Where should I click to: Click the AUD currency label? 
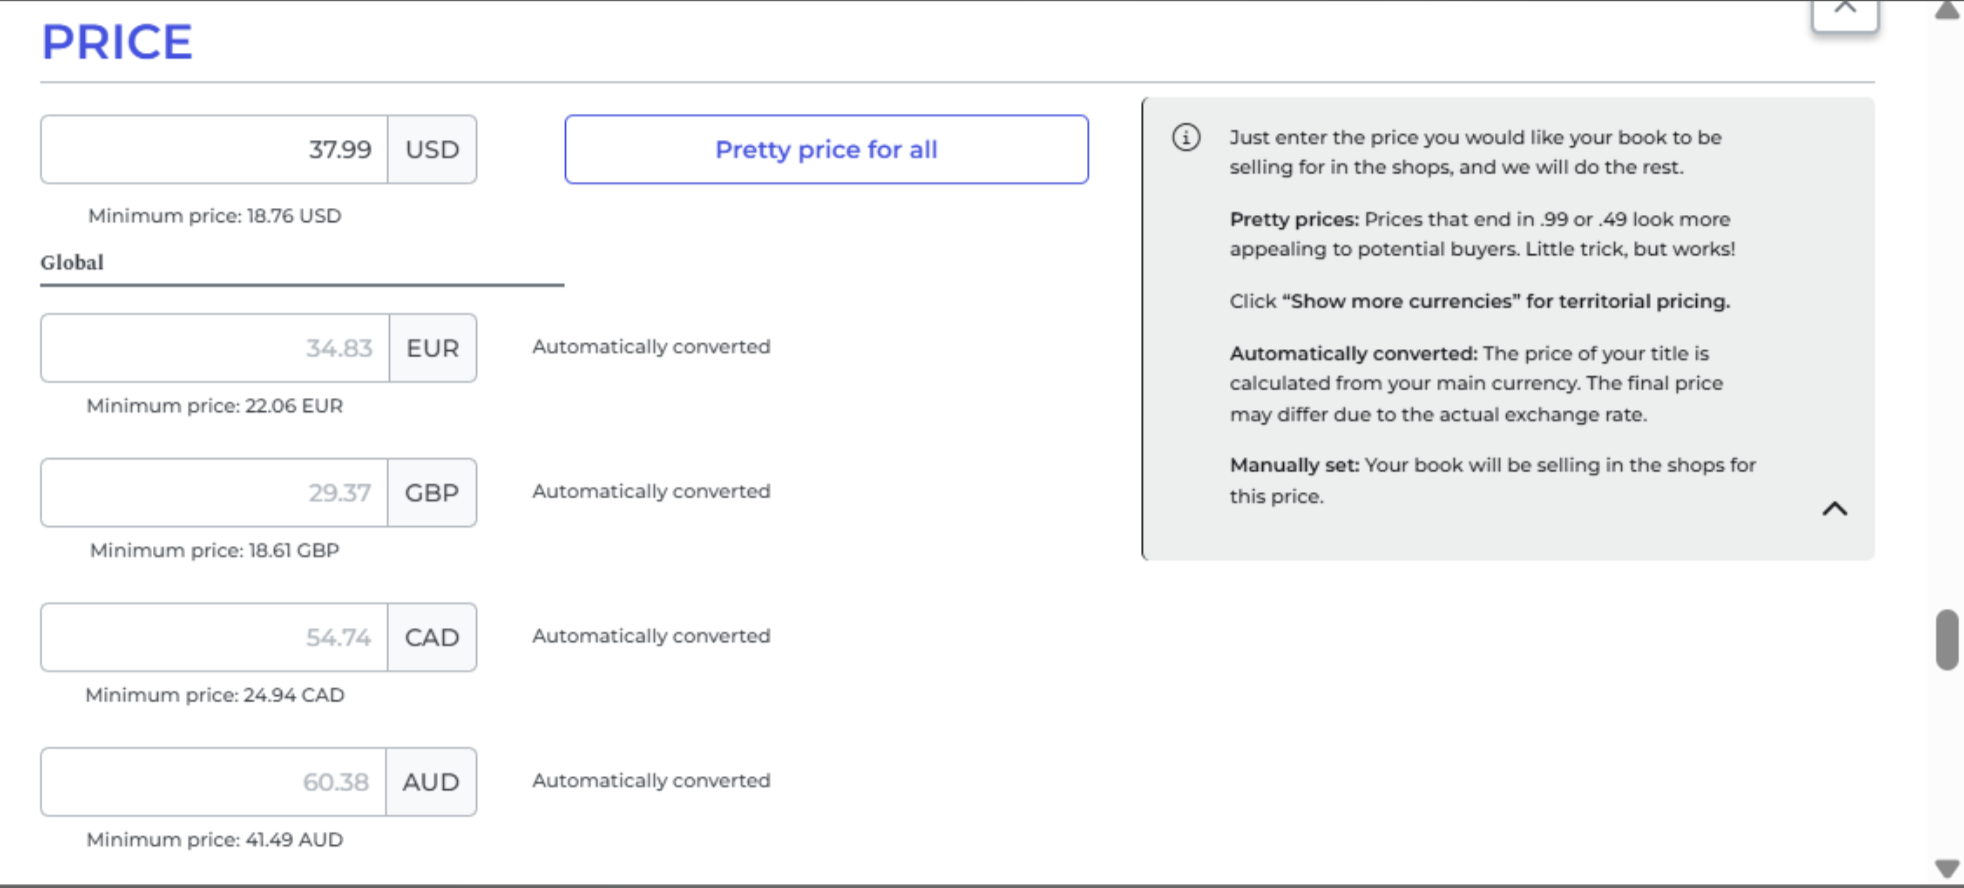[x=431, y=782]
